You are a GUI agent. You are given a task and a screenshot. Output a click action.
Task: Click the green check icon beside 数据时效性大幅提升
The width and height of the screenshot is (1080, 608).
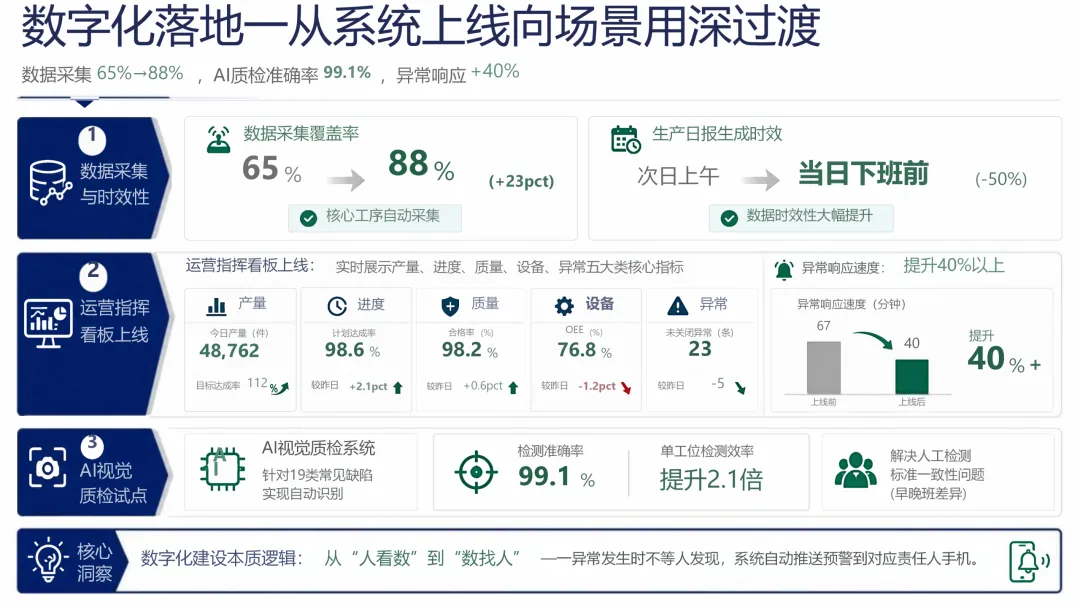tap(729, 218)
